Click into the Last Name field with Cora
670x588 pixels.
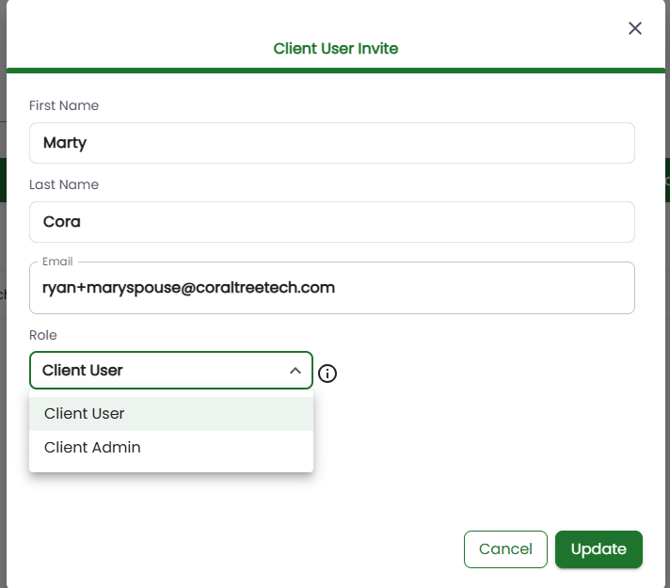(331, 222)
